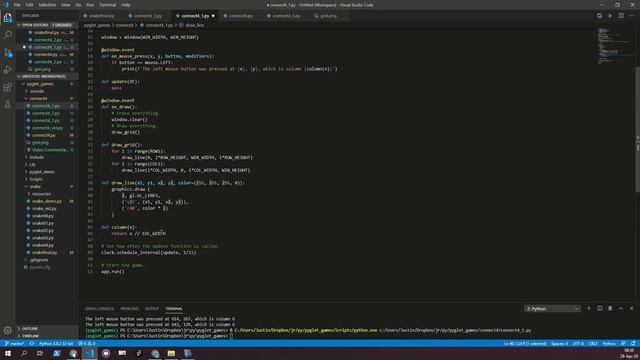The image size is (640, 360).
Task: Open the editor More Actions menu
Action: [632, 16]
